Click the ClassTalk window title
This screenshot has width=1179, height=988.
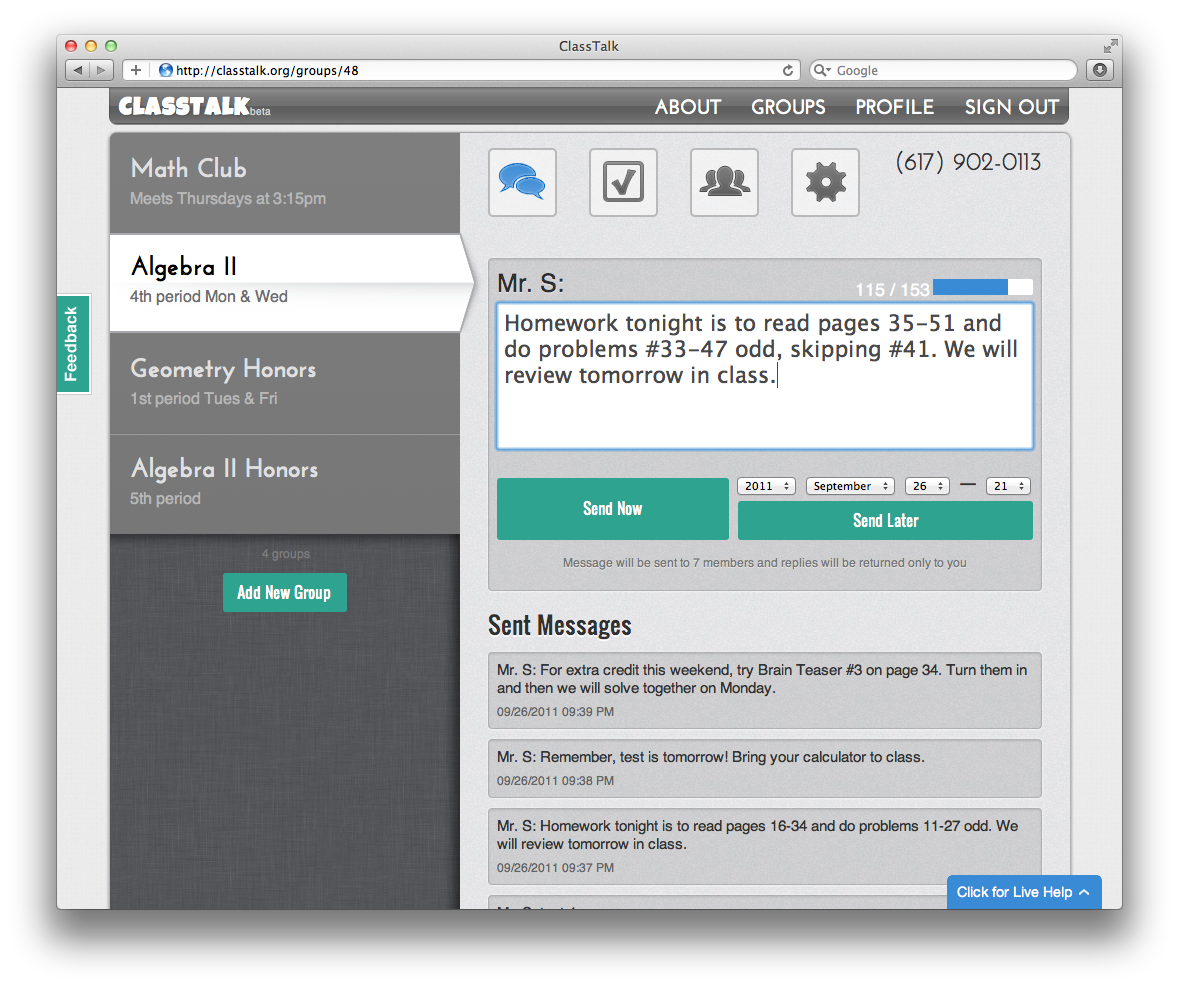click(589, 46)
